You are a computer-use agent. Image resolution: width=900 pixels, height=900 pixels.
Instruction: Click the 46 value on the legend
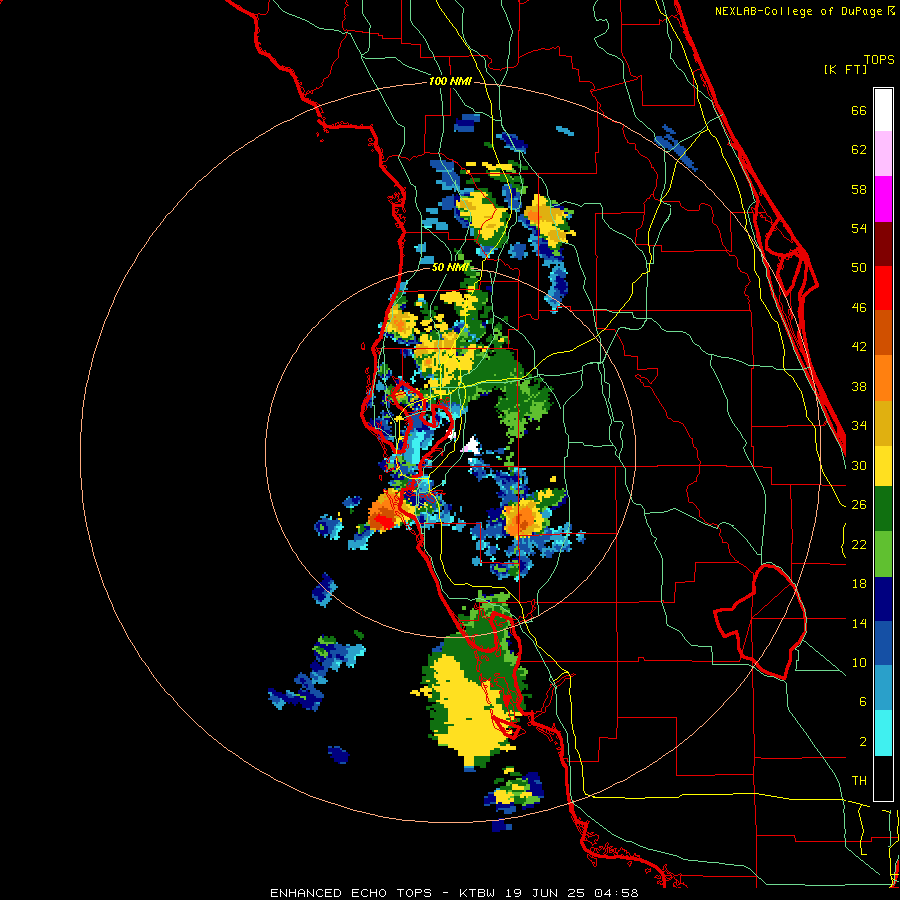859,308
